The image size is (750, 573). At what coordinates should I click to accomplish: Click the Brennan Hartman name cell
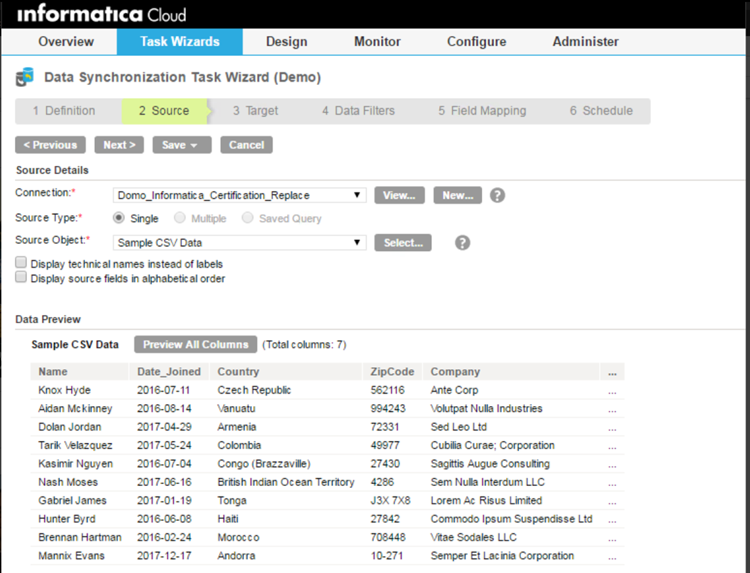pos(80,538)
